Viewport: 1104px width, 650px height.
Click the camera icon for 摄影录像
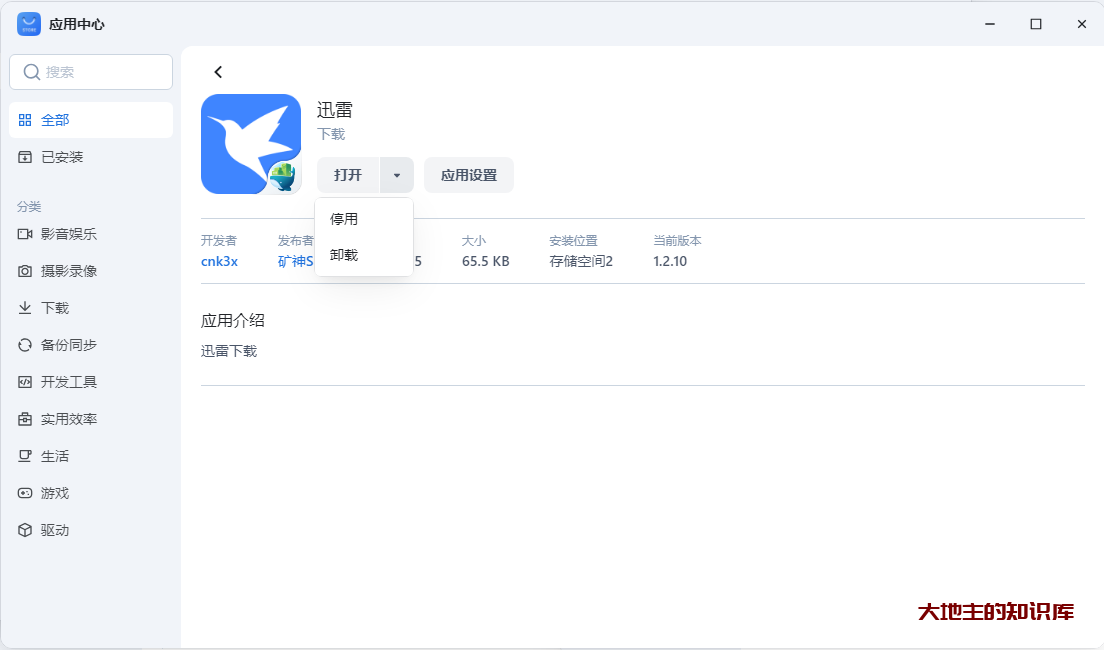tap(25, 271)
